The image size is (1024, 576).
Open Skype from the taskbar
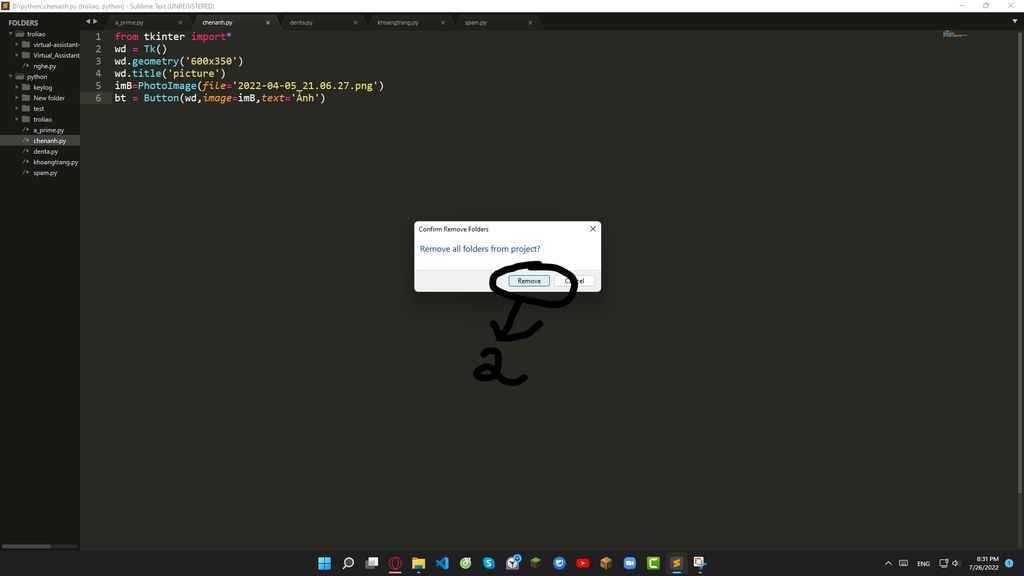point(489,563)
